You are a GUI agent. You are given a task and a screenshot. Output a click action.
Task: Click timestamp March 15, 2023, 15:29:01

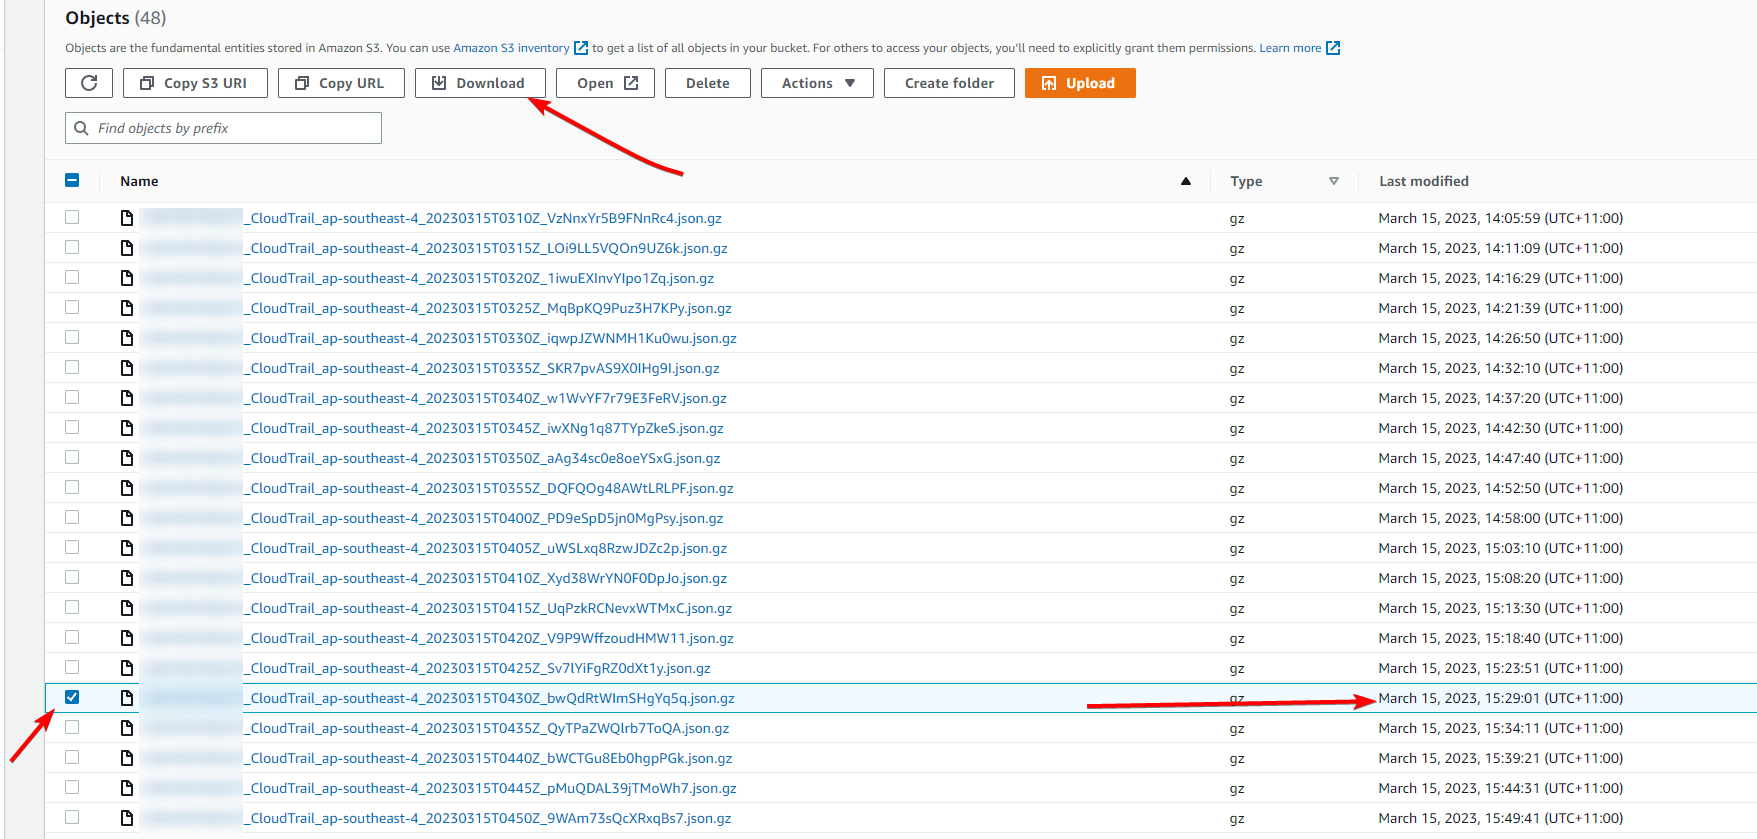click(x=1501, y=698)
